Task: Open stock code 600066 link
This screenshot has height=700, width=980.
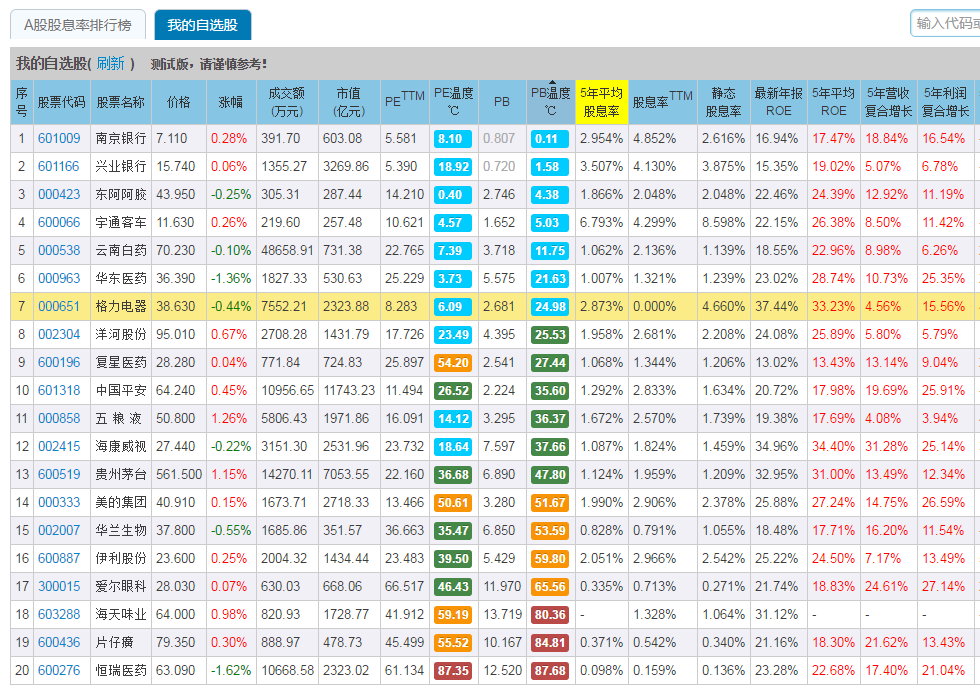Action: [x=59, y=222]
